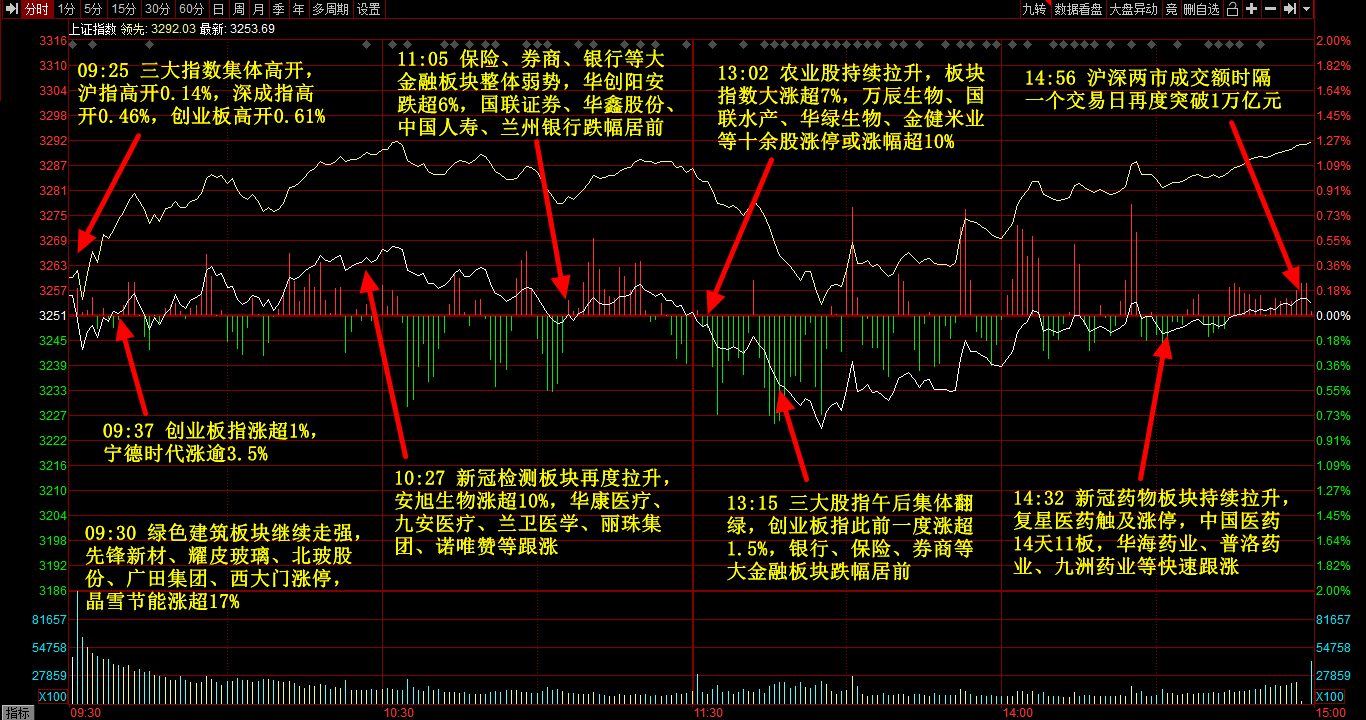
Task: Click the right arrow-to-bar icon in toolbar
Action: [x=1290, y=9]
